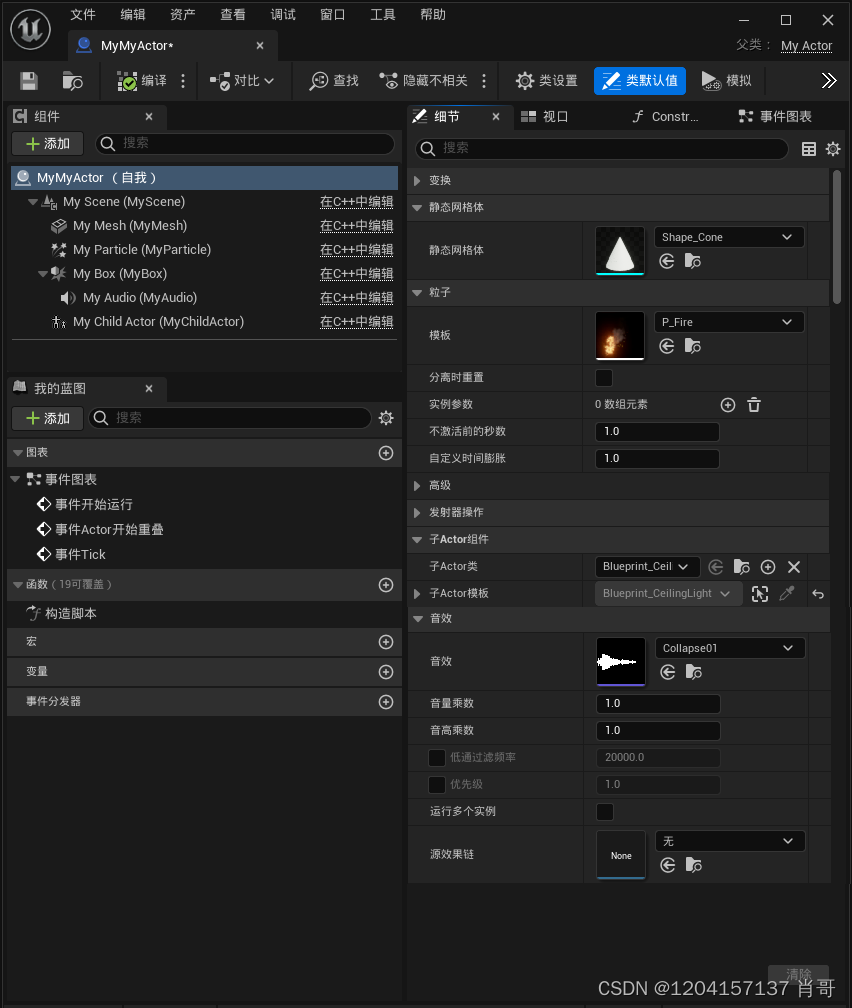Toggle 隐藏不相关 hide unrelated

[423, 81]
